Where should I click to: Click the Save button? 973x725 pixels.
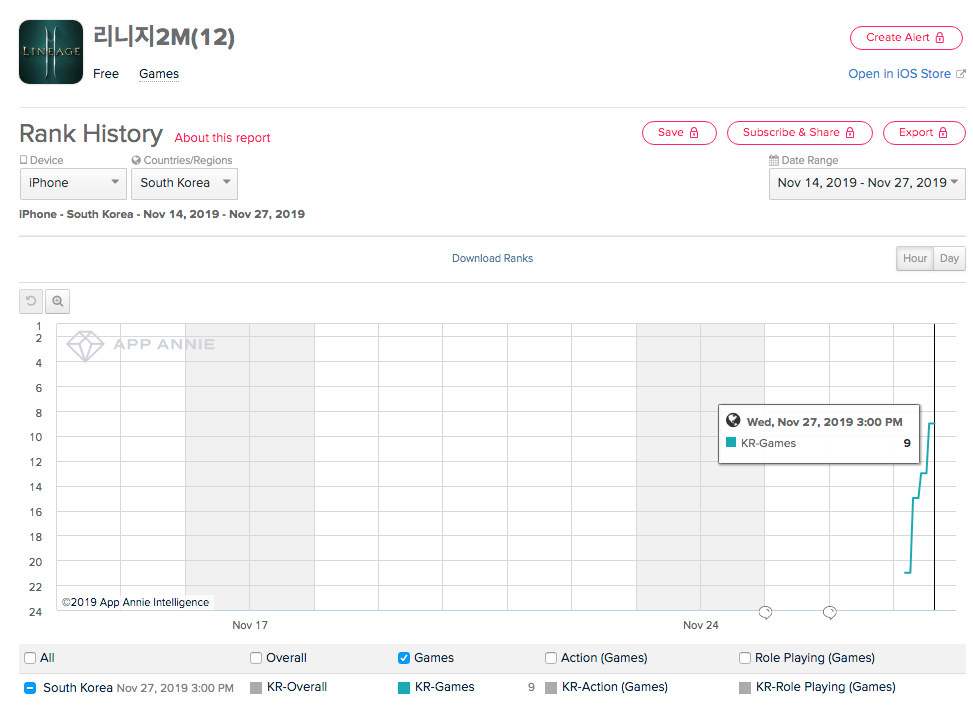tap(679, 133)
